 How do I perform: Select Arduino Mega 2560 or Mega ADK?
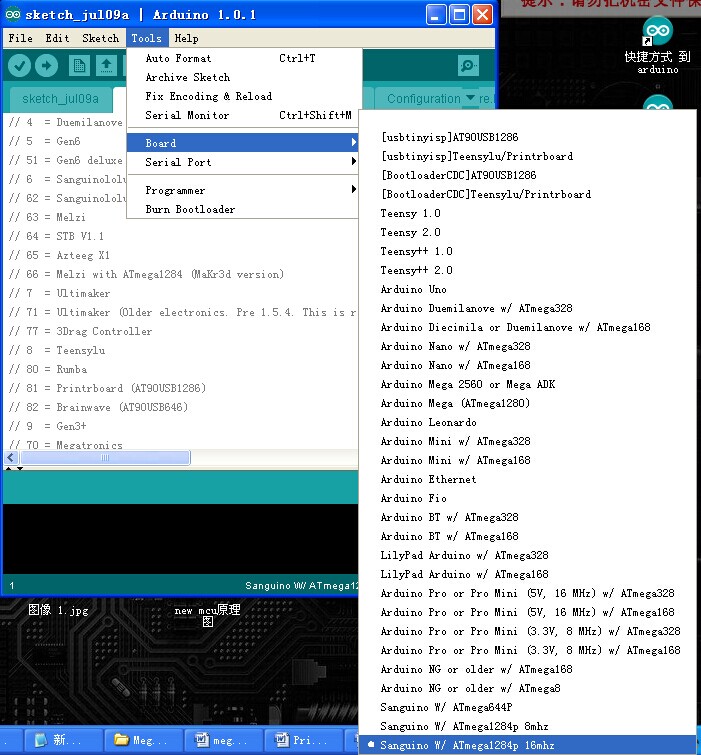pyautogui.click(x=528, y=384)
